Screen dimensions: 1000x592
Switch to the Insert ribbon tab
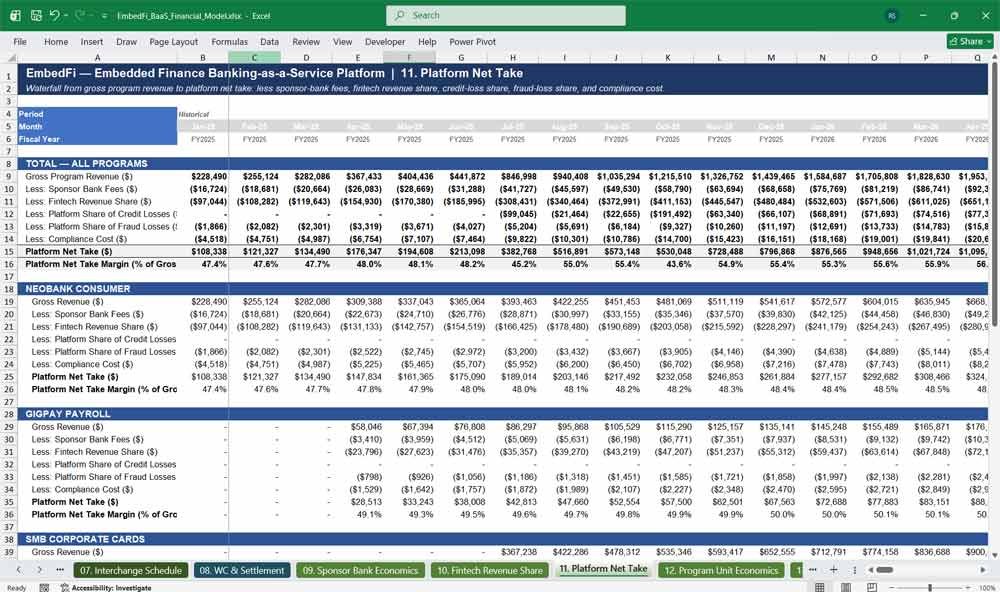tap(92, 41)
